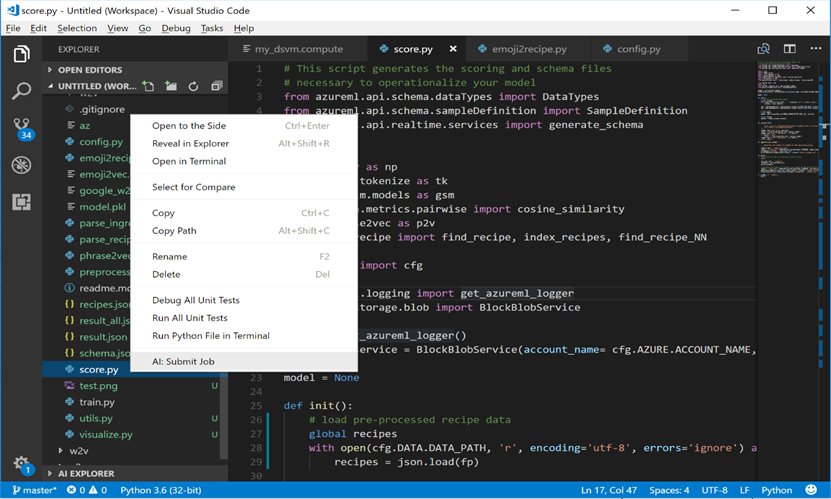Open the View menu
831x499 pixels.
tap(118, 28)
